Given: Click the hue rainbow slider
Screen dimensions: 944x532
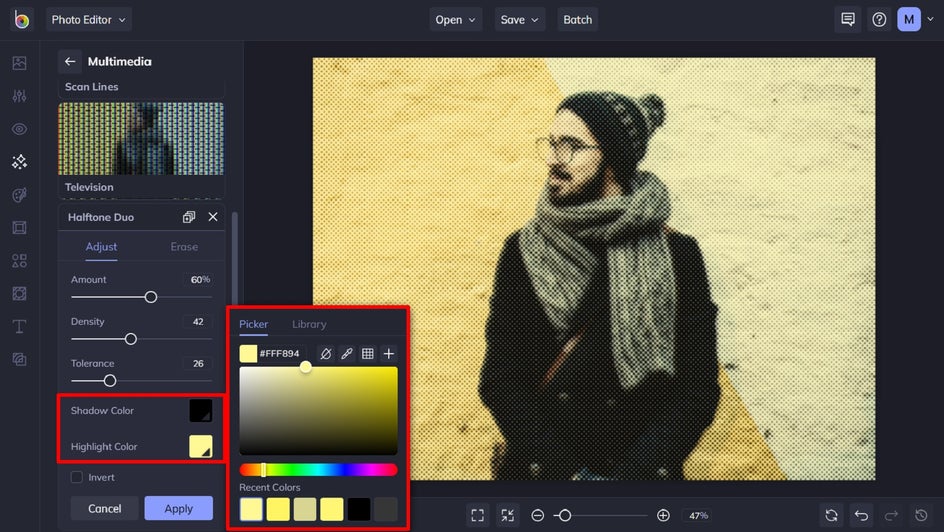Looking at the screenshot, I should tap(318, 470).
